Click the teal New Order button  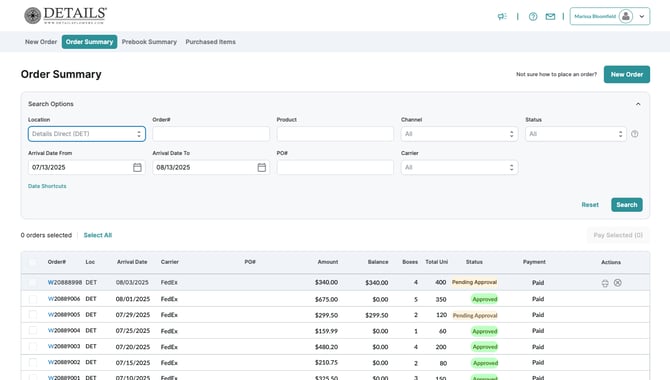pos(626,74)
